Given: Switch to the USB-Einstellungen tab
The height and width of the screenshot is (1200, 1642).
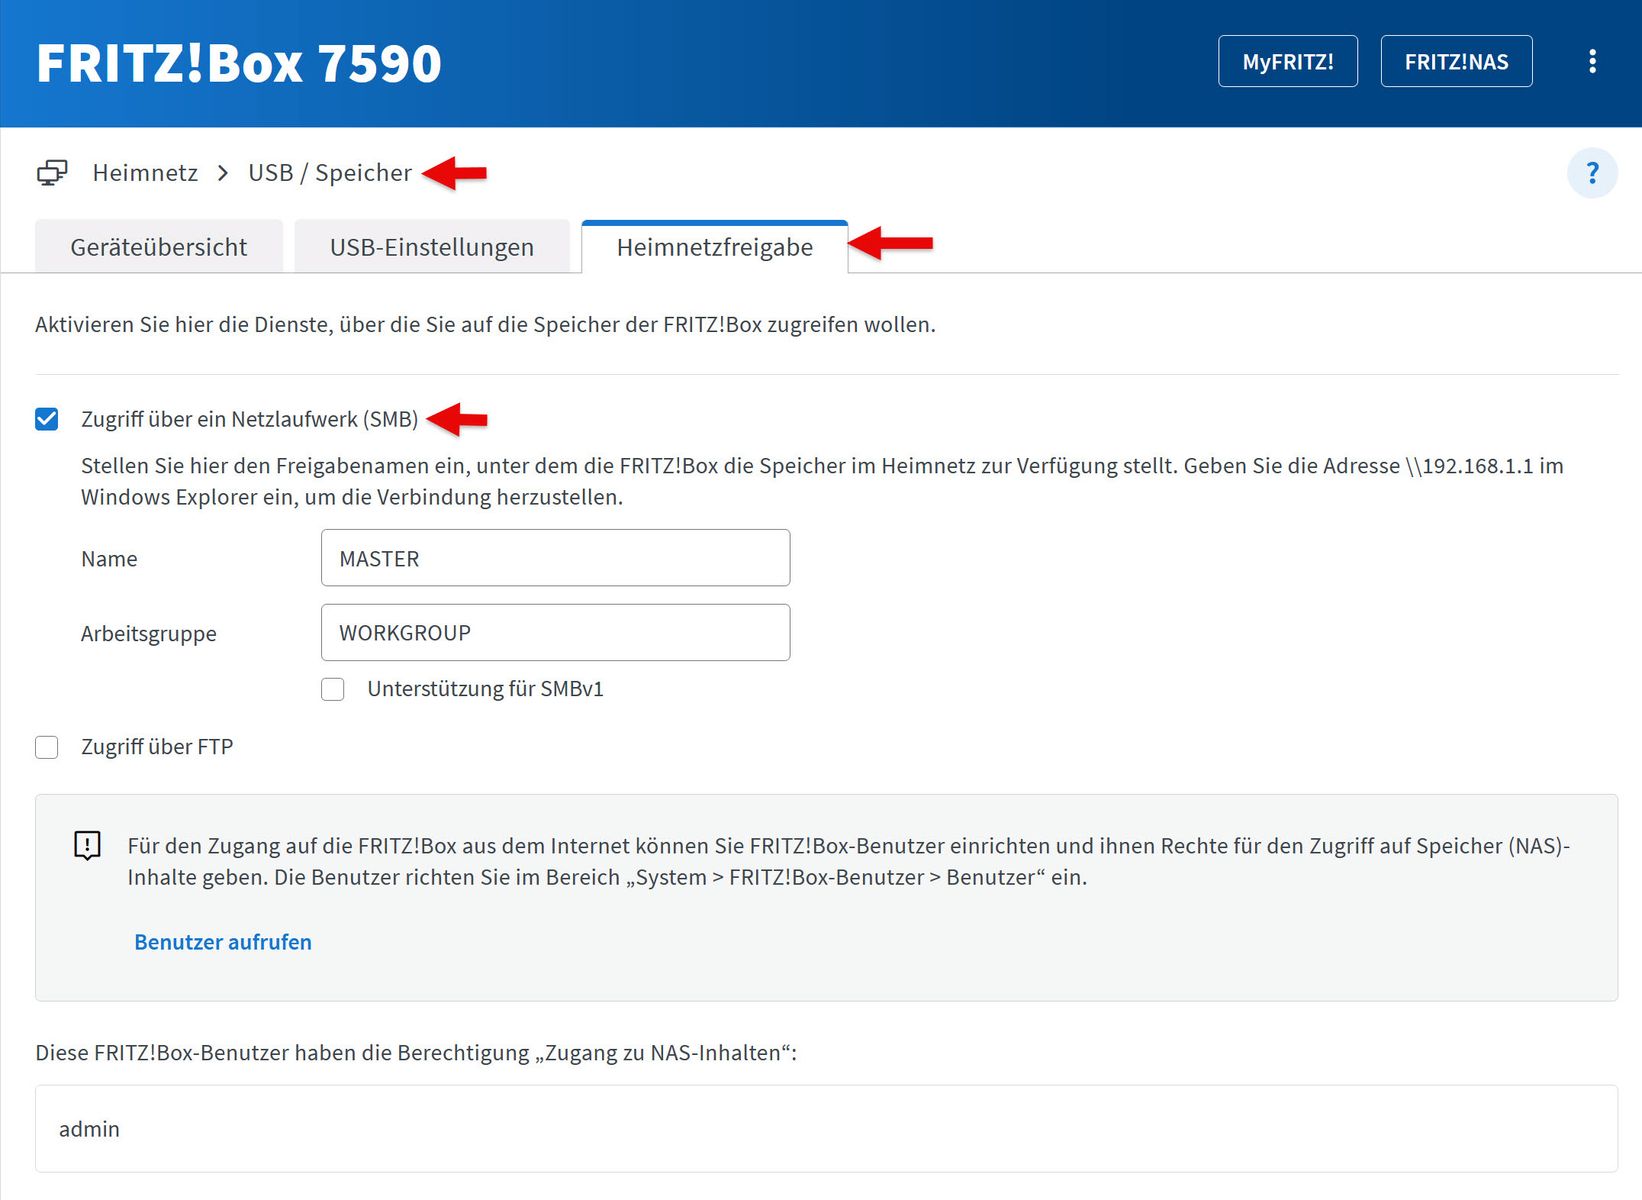Looking at the screenshot, I should pos(432,247).
